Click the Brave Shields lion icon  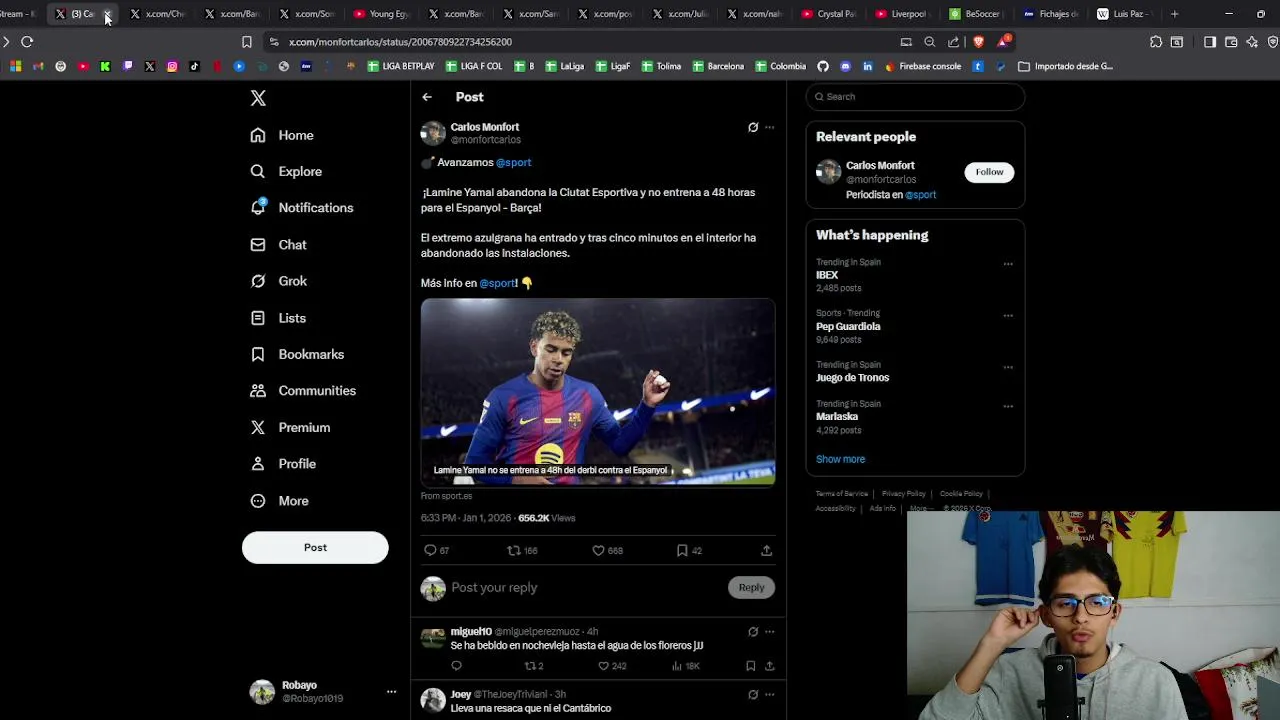click(978, 42)
